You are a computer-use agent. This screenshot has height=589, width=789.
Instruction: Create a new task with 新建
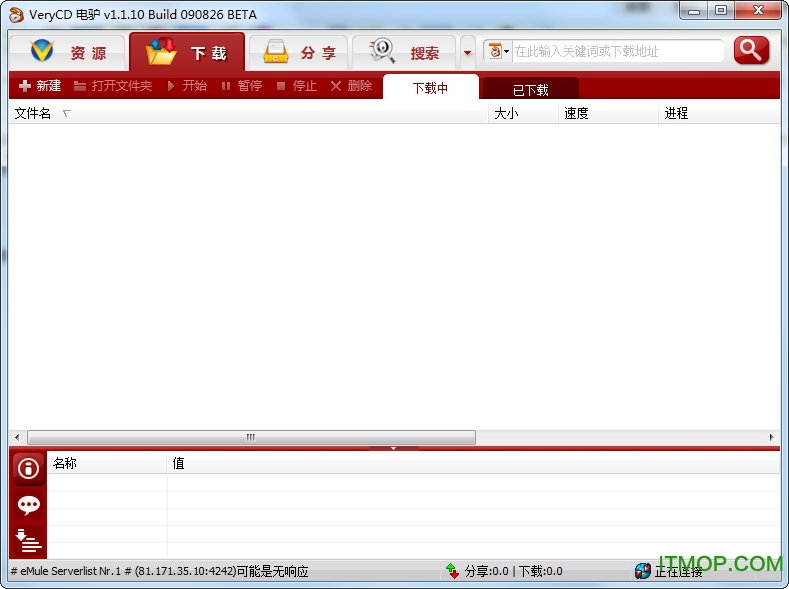tap(40, 86)
